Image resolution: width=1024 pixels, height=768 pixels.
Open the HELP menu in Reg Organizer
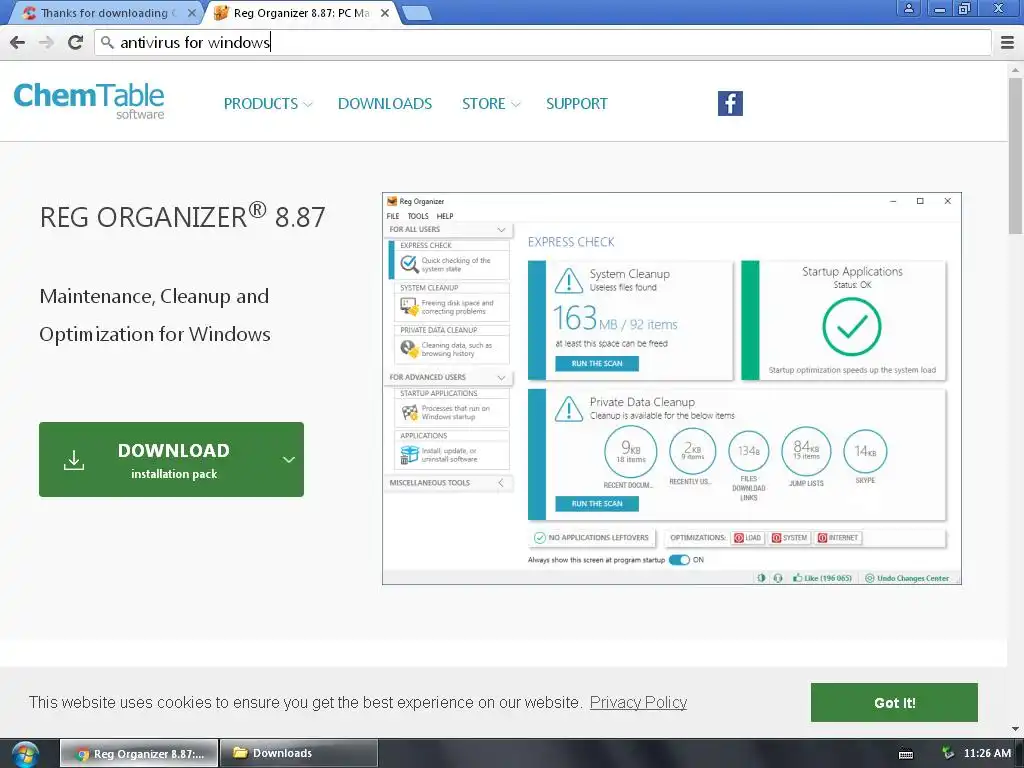(445, 216)
